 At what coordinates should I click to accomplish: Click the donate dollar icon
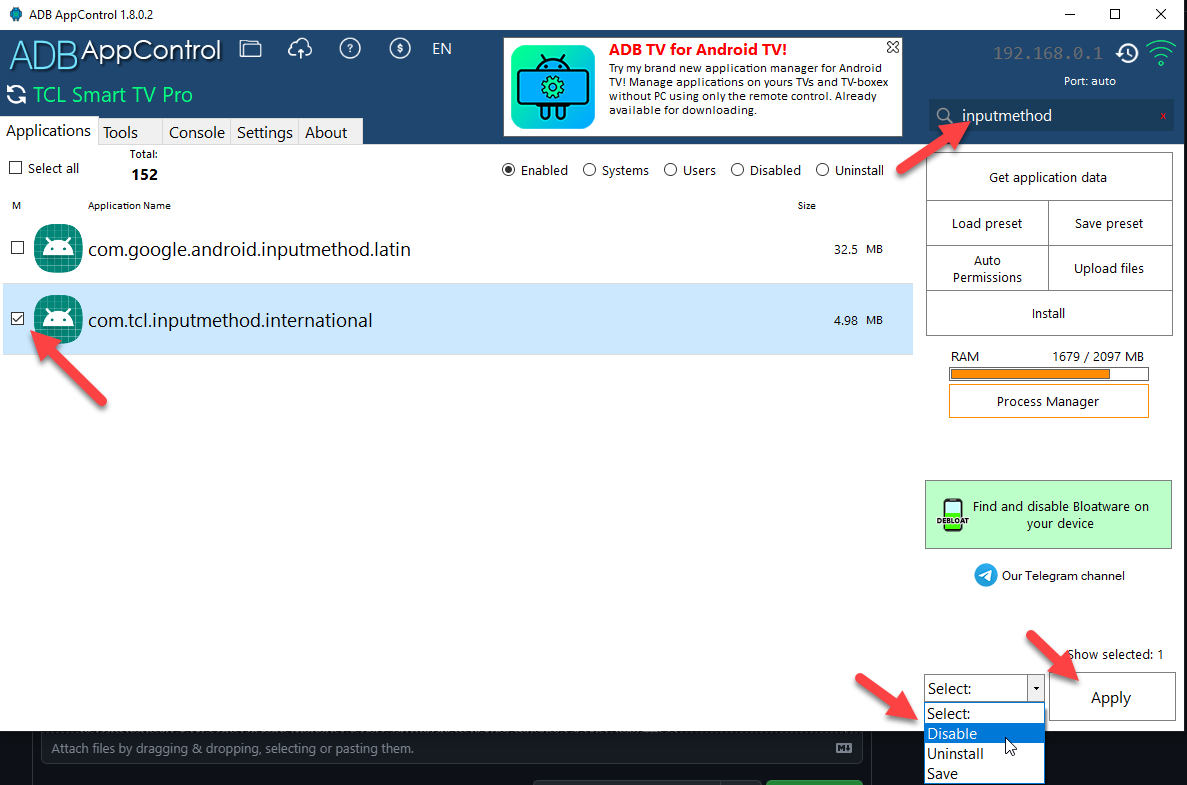pos(400,48)
